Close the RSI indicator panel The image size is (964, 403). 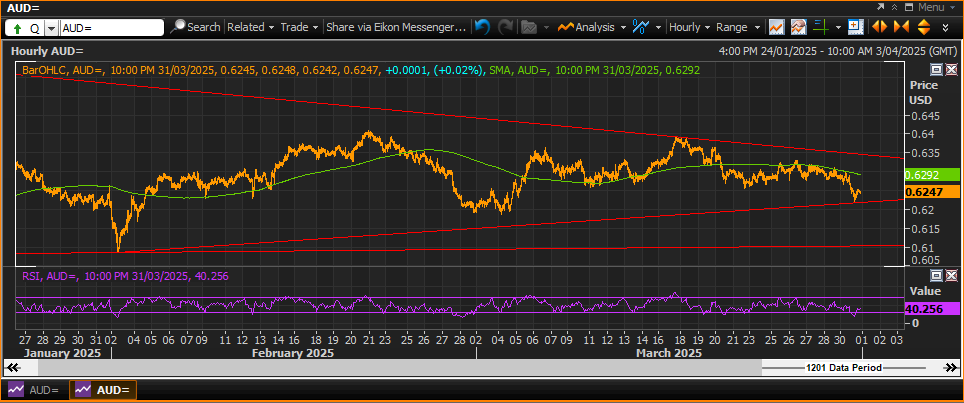click(951, 275)
